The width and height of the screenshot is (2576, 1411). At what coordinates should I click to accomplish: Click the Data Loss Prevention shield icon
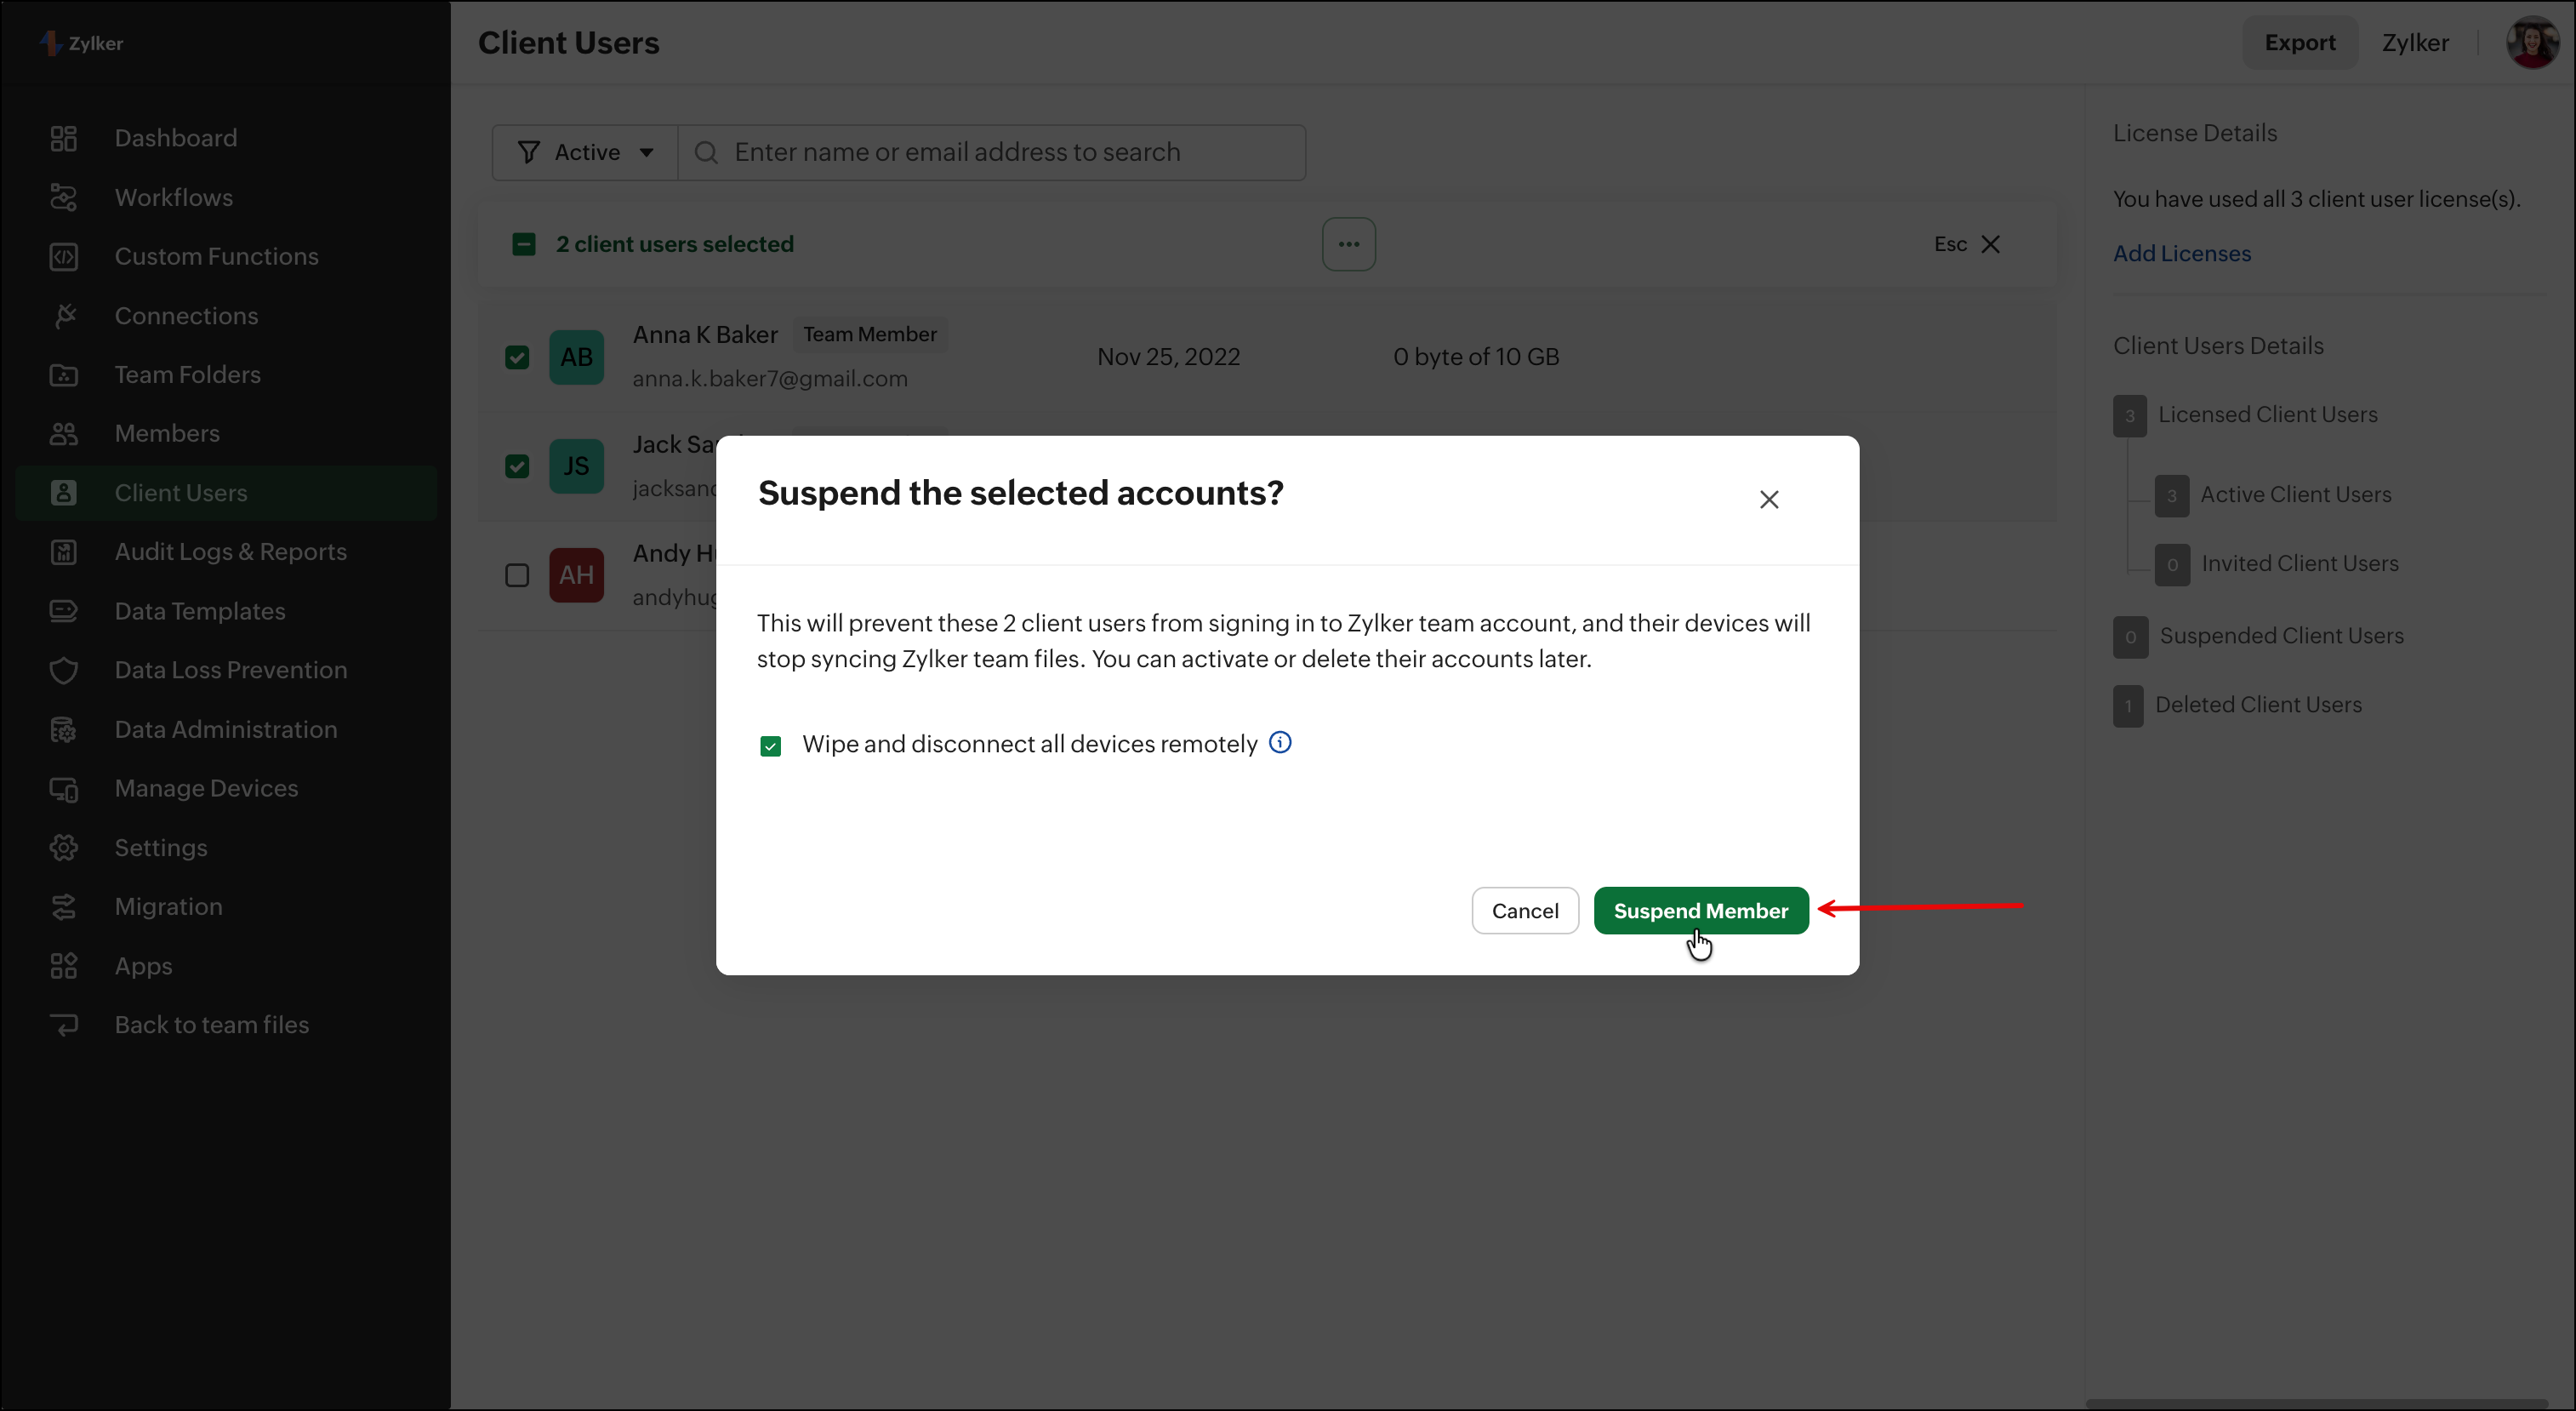[64, 670]
